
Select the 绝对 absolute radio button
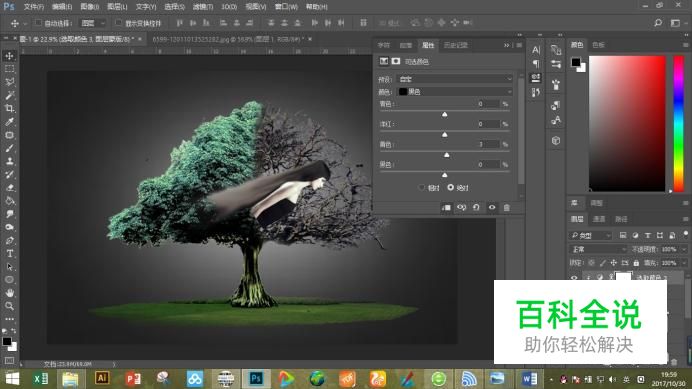point(451,188)
